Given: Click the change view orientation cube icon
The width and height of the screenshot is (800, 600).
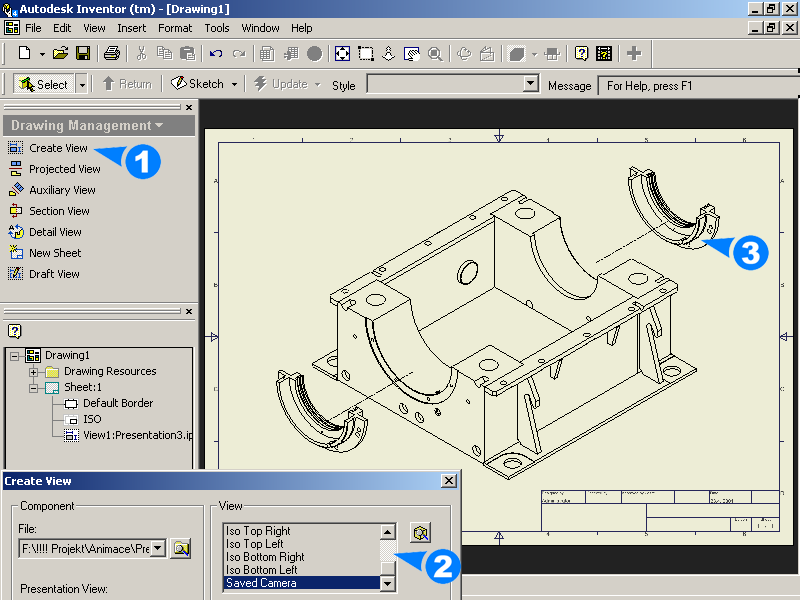Looking at the screenshot, I should 421,532.
